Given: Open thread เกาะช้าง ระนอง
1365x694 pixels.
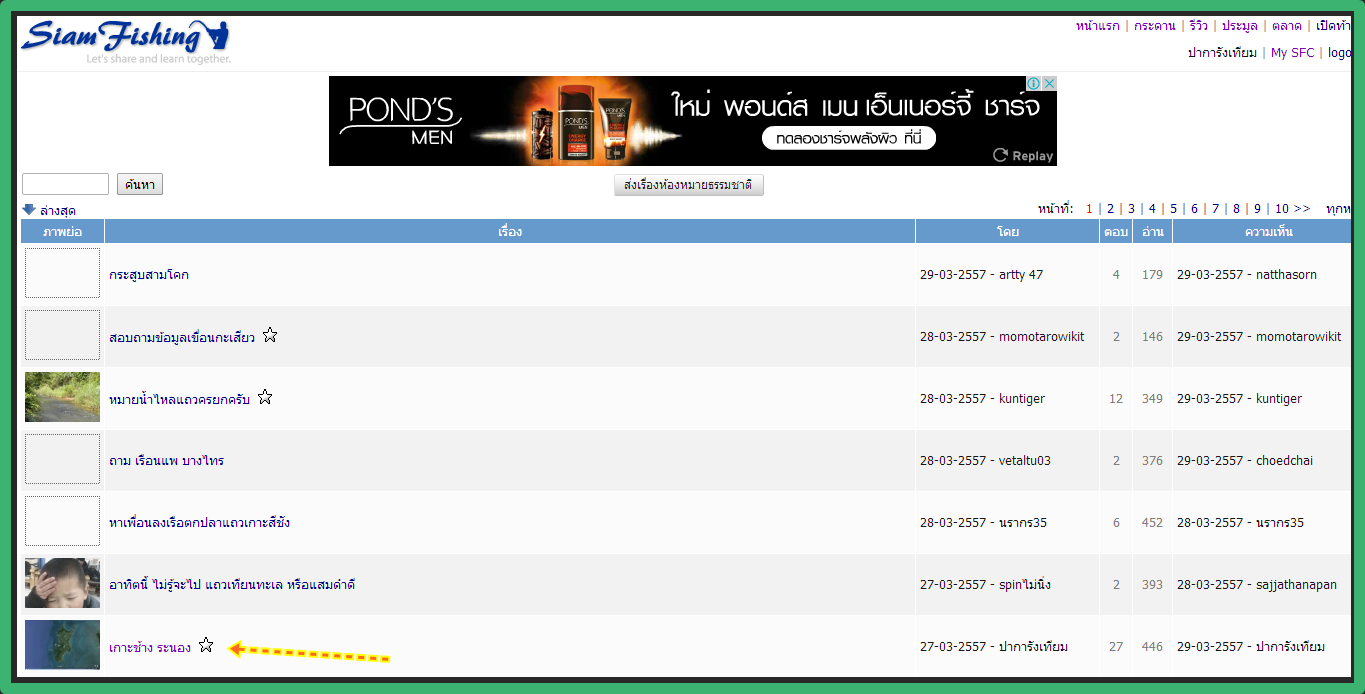Looking at the screenshot, I should click(150, 647).
